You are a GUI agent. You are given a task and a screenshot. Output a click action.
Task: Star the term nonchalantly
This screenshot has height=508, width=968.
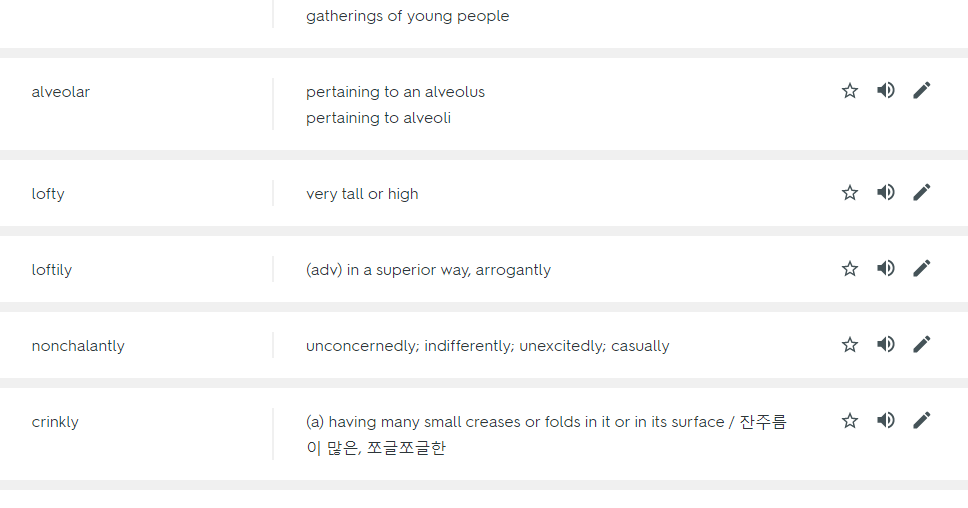850,345
